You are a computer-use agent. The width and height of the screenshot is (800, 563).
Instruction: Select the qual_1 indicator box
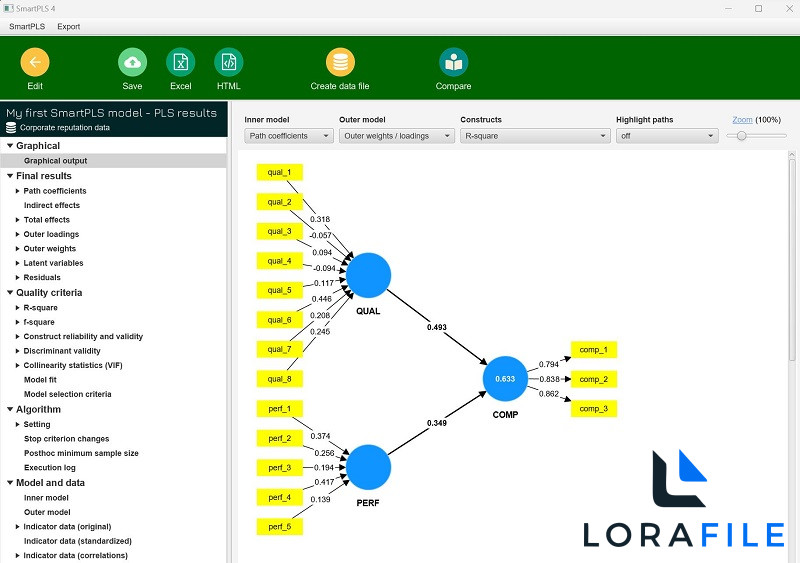[x=280, y=172]
